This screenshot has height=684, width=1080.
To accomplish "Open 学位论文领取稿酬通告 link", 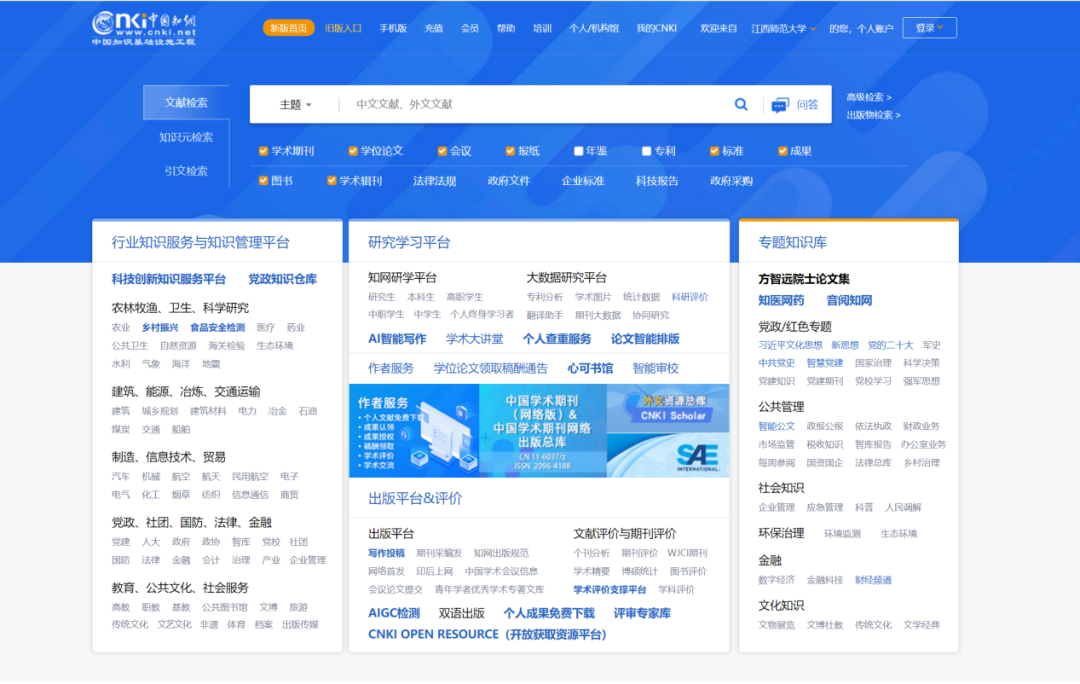I will (490, 369).
